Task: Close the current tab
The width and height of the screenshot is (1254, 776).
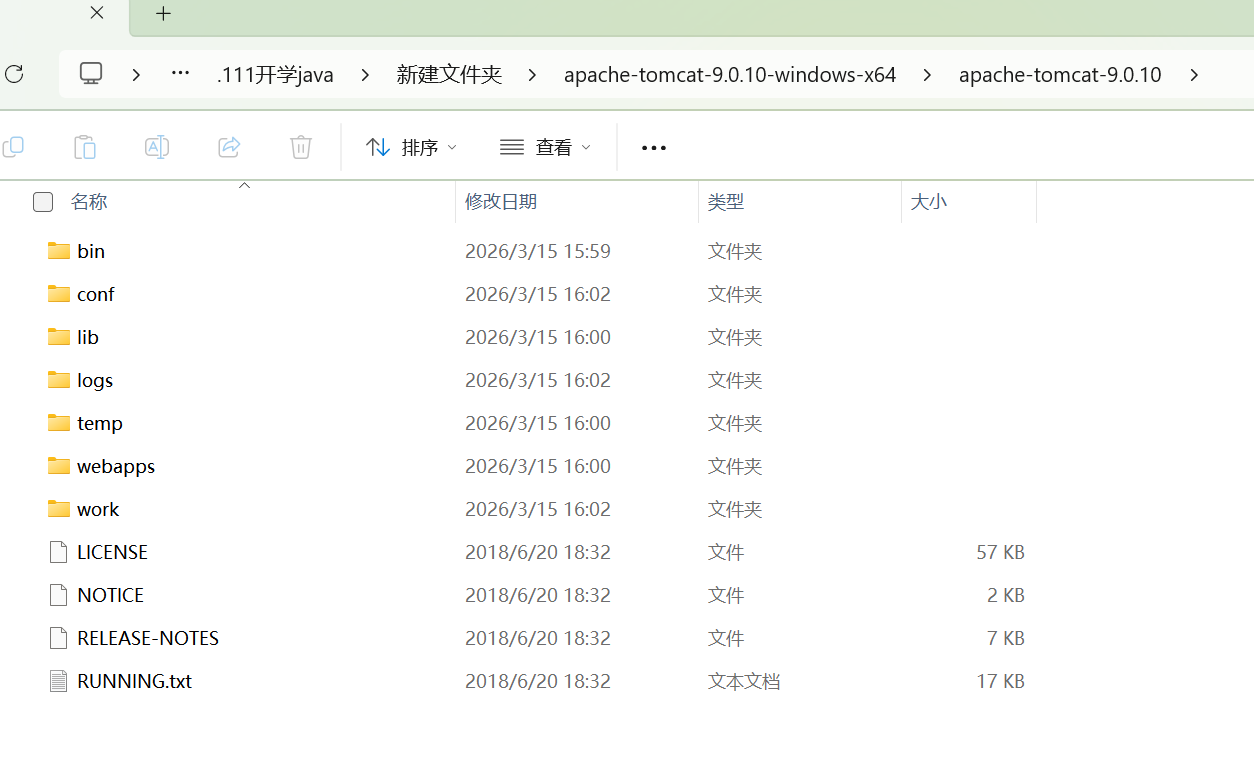Action: (97, 13)
